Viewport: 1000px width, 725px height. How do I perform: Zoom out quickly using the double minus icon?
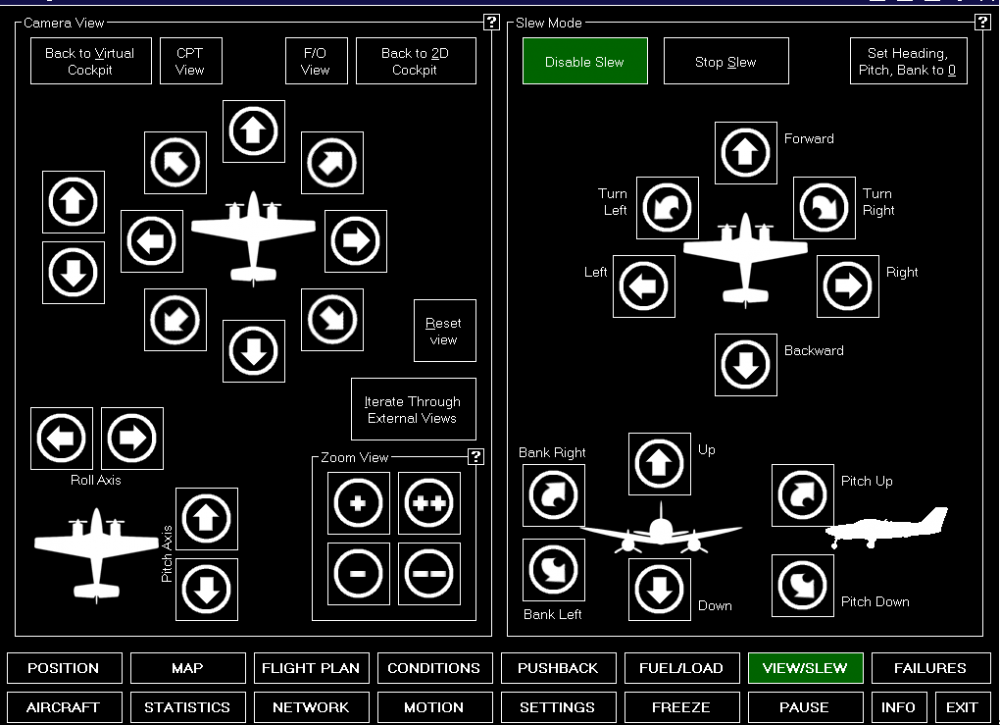click(x=429, y=573)
